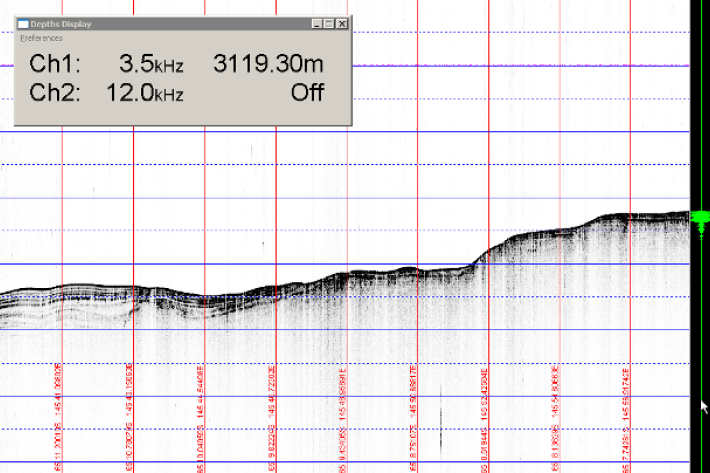Click the flat seabed plateau near the green indicator
710x473 pixels.
(x=640, y=215)
